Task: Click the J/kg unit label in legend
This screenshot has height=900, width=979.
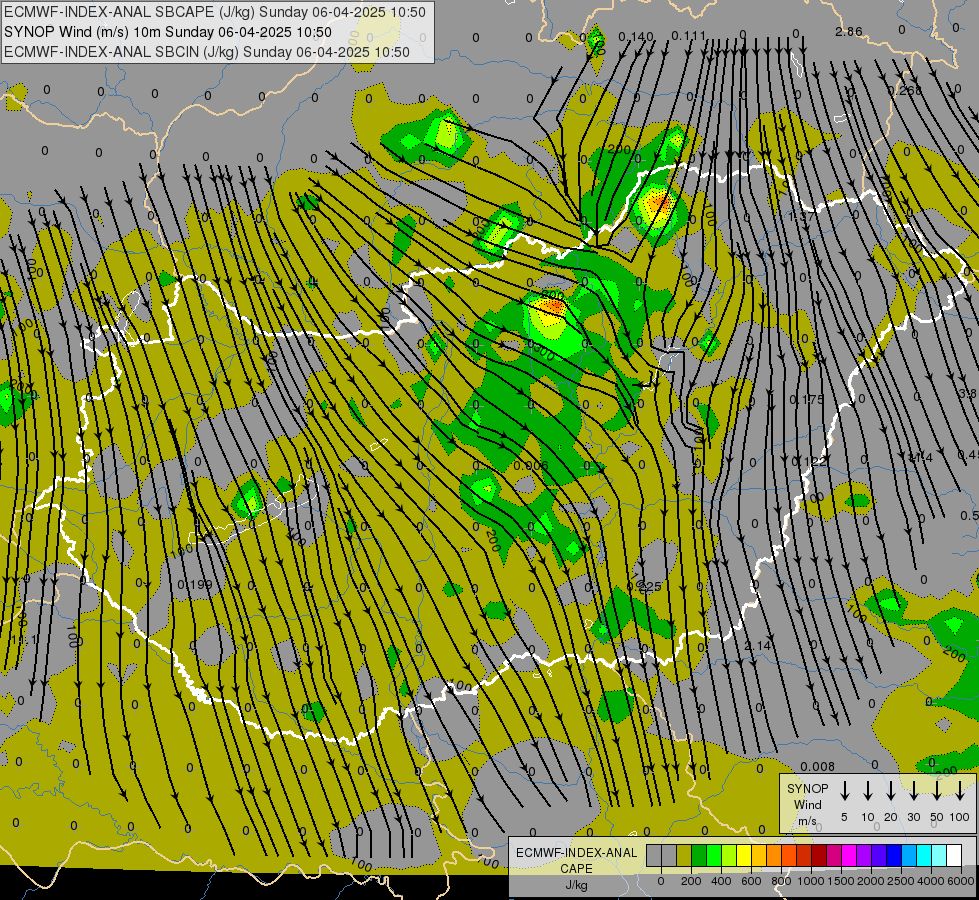Action: tap(576, 885)
